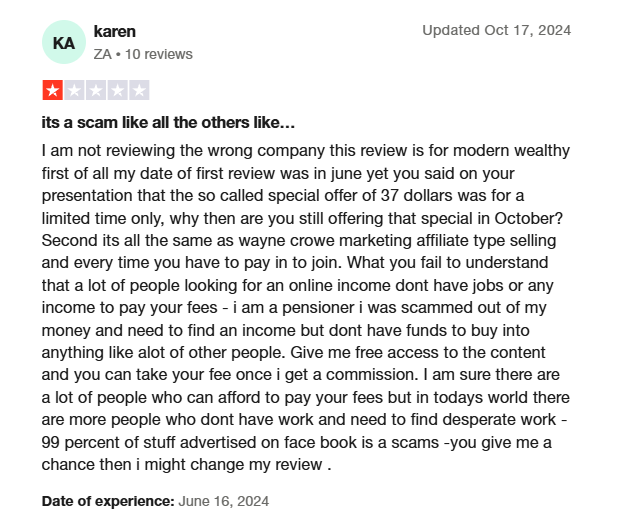Open reviewer karen's profile name
The height and width of the screenshot is (530, 632).
114,31
